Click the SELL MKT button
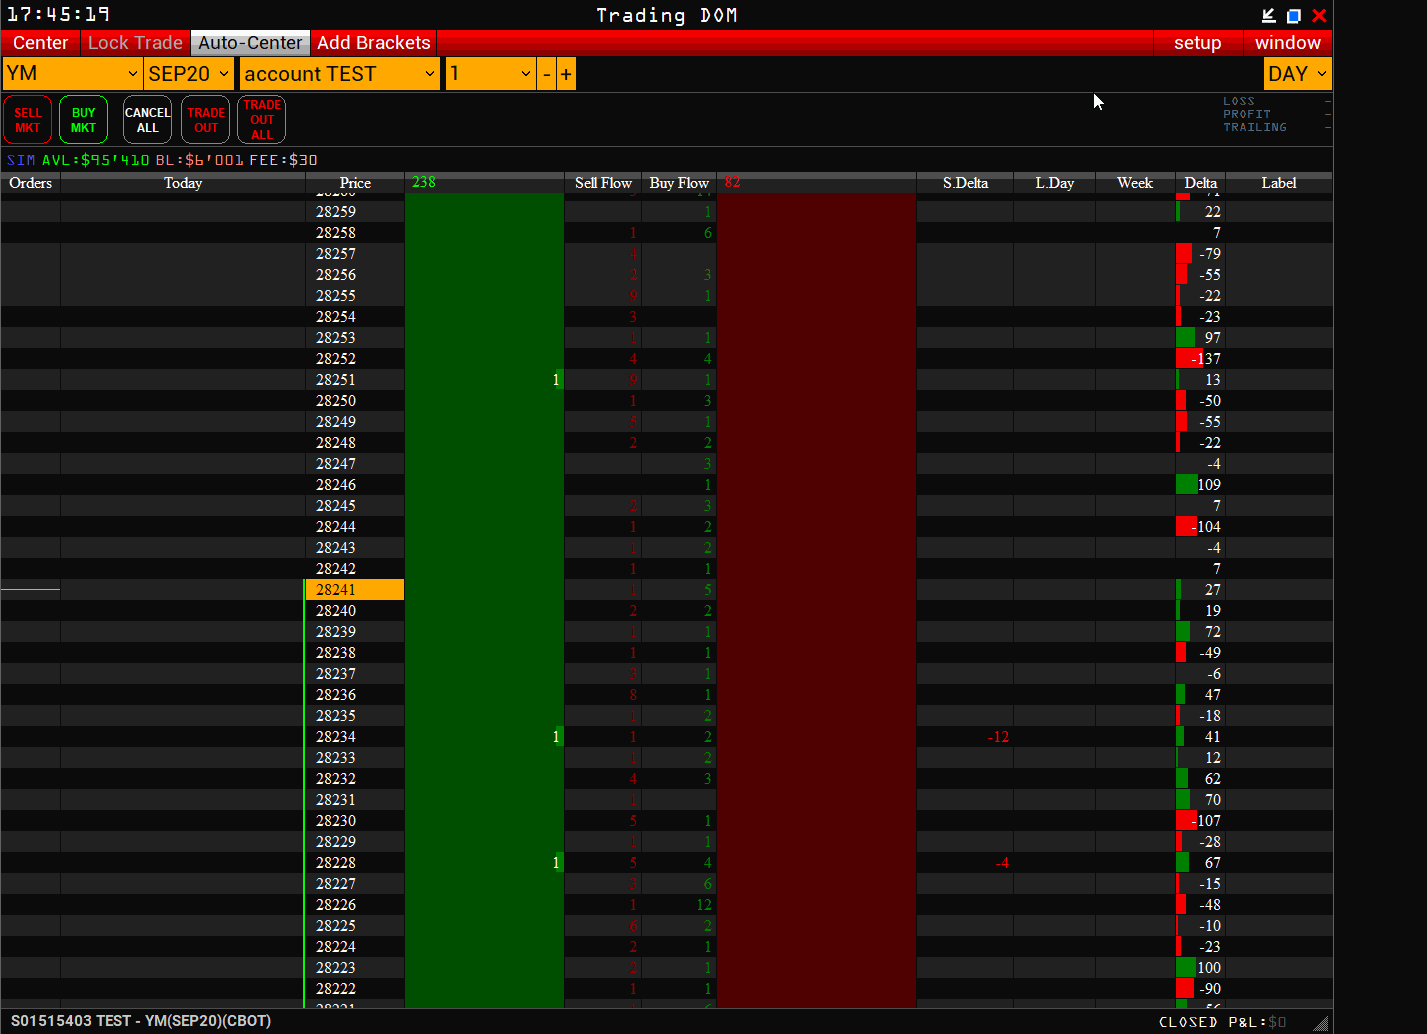 pyautogui.click(x=28, y=120)
